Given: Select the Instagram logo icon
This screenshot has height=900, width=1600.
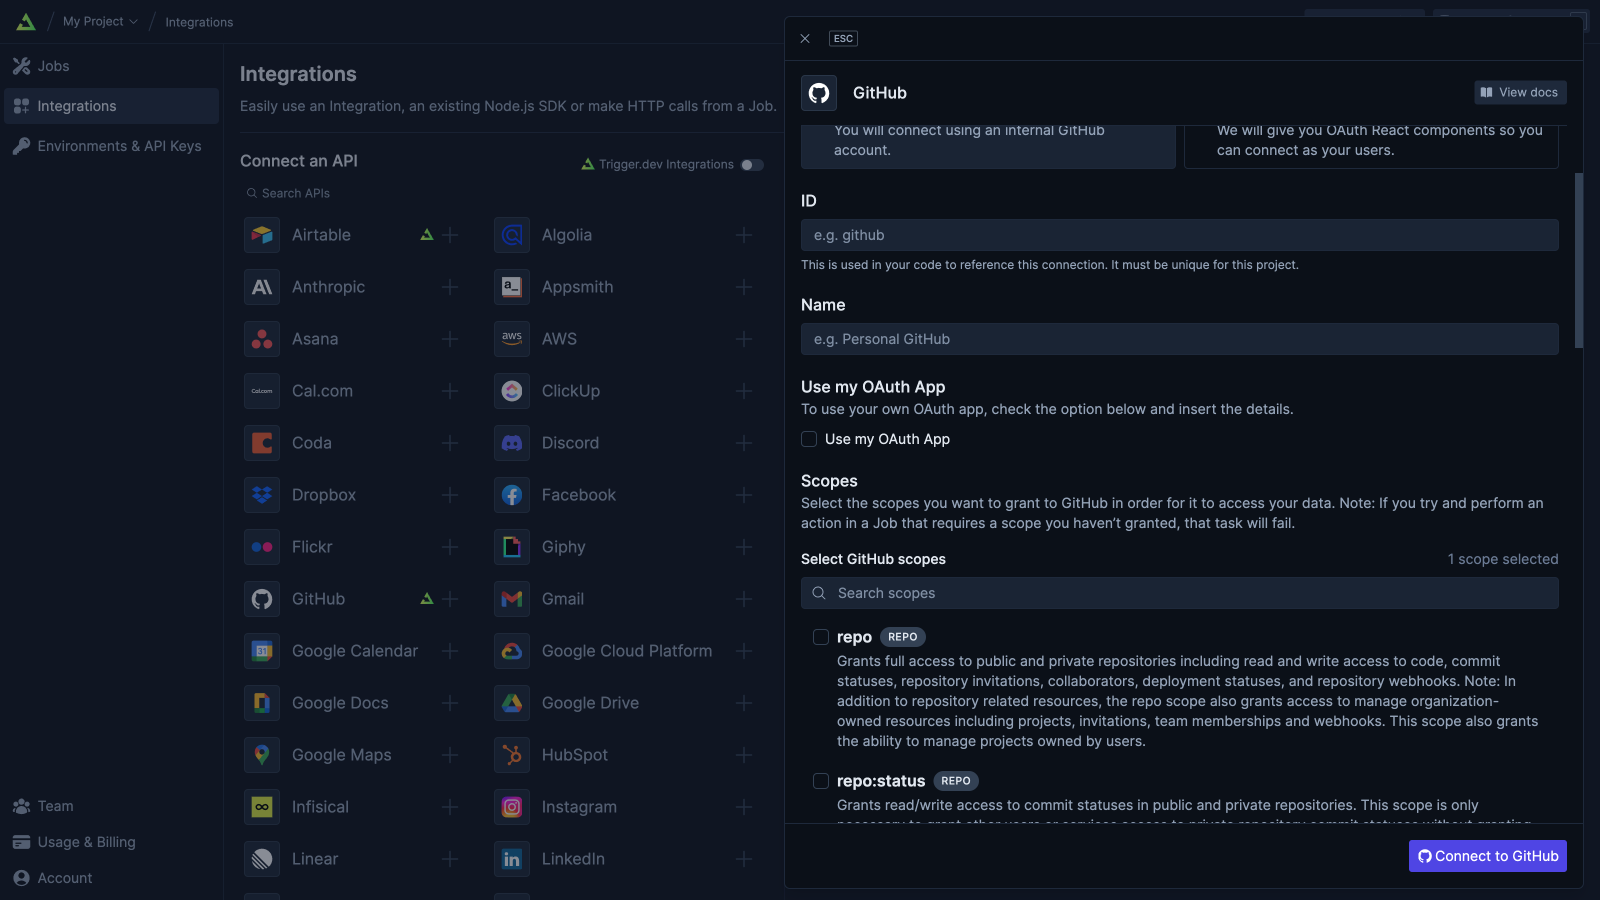Looking at the screenshot, I should coord(512,807).
